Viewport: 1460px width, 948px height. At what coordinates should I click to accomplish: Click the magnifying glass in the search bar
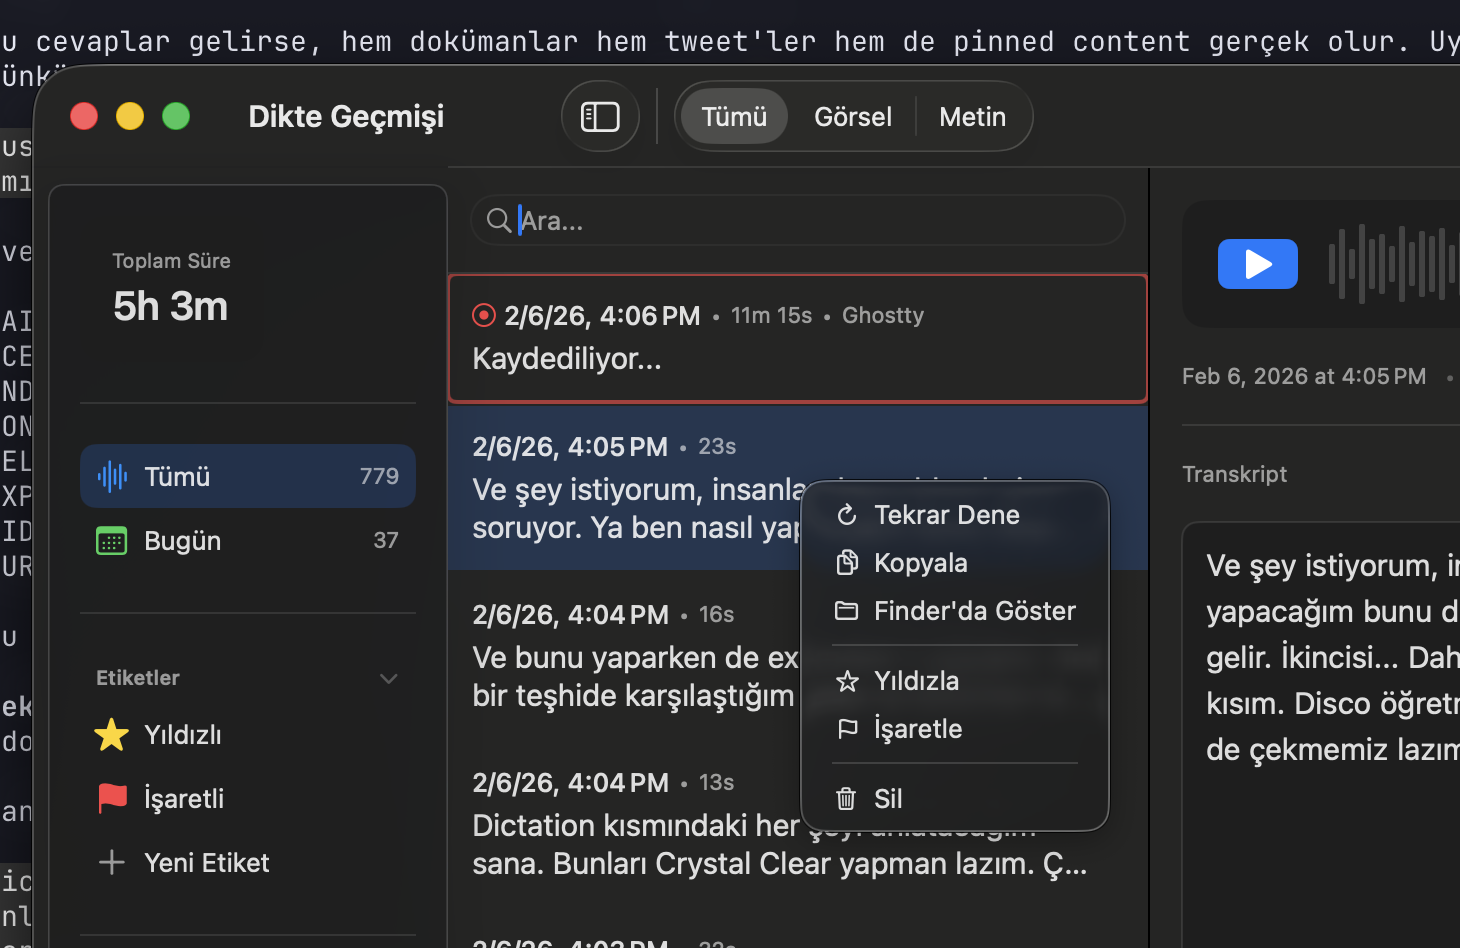pos(499,220)
